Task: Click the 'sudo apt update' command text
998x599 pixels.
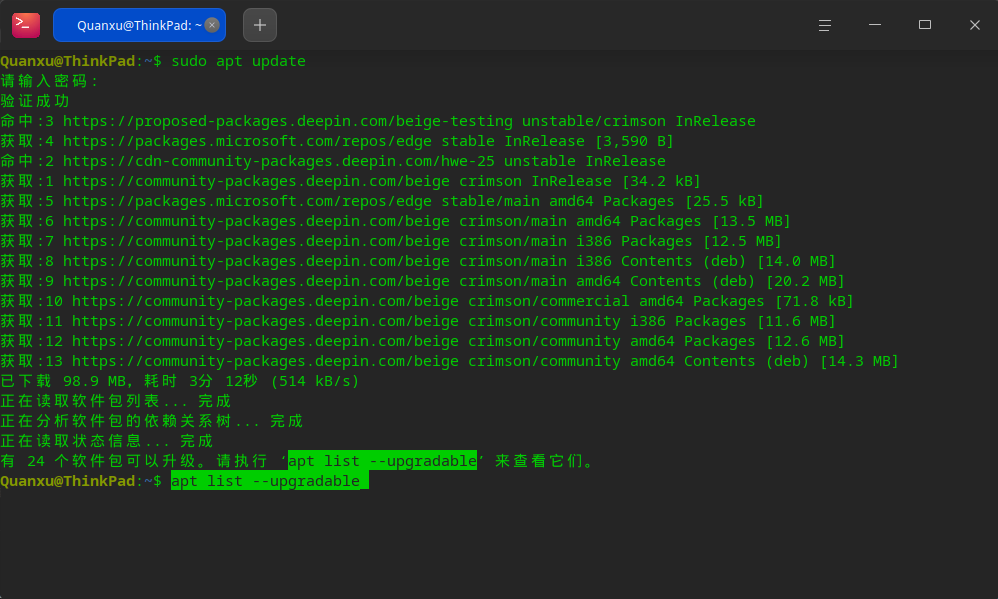Action: [239, 61]
